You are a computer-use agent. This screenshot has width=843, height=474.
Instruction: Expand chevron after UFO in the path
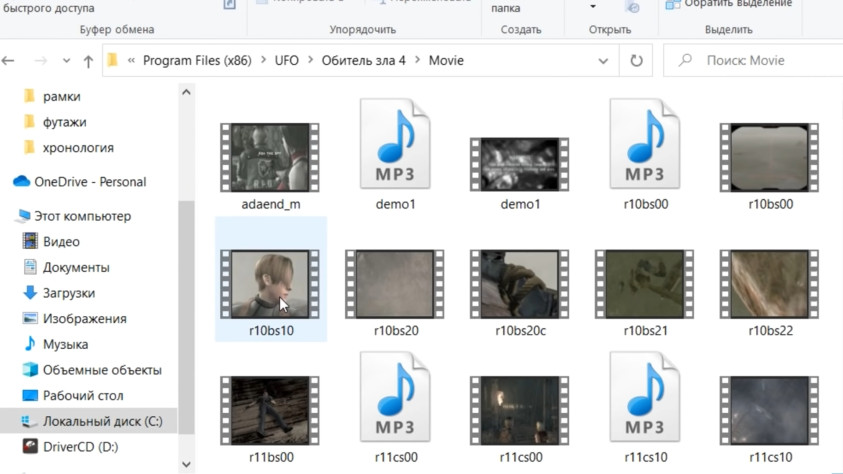tap(311, 60)
